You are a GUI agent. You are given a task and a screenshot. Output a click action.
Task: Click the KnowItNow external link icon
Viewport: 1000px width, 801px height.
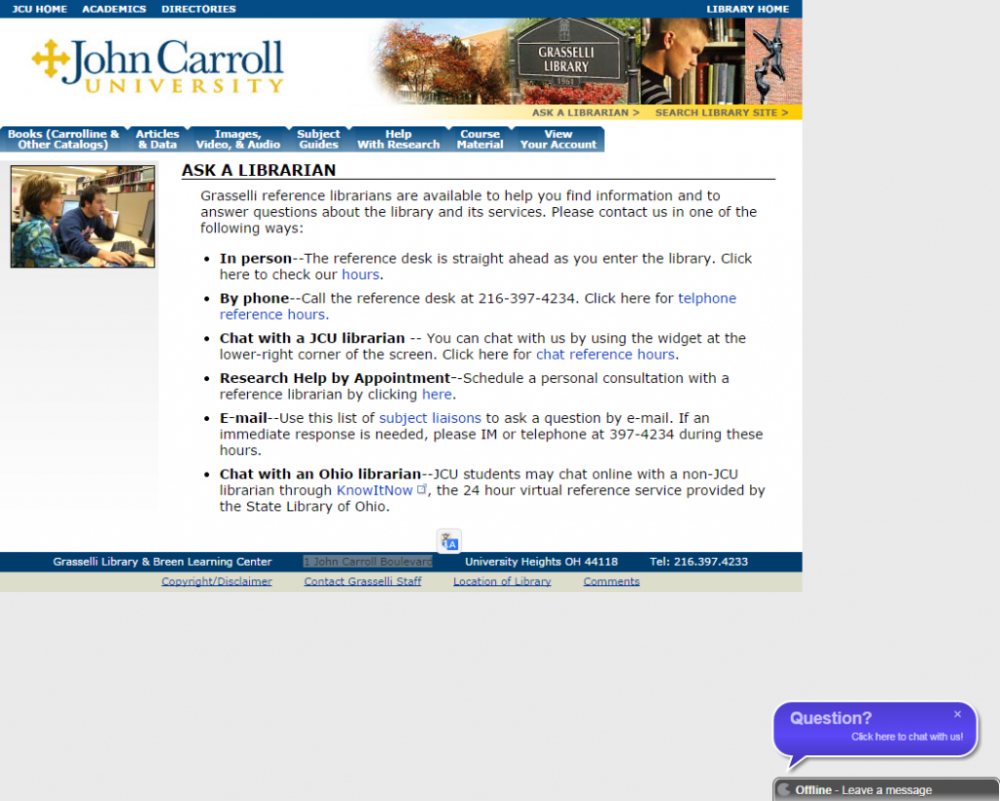422,489
